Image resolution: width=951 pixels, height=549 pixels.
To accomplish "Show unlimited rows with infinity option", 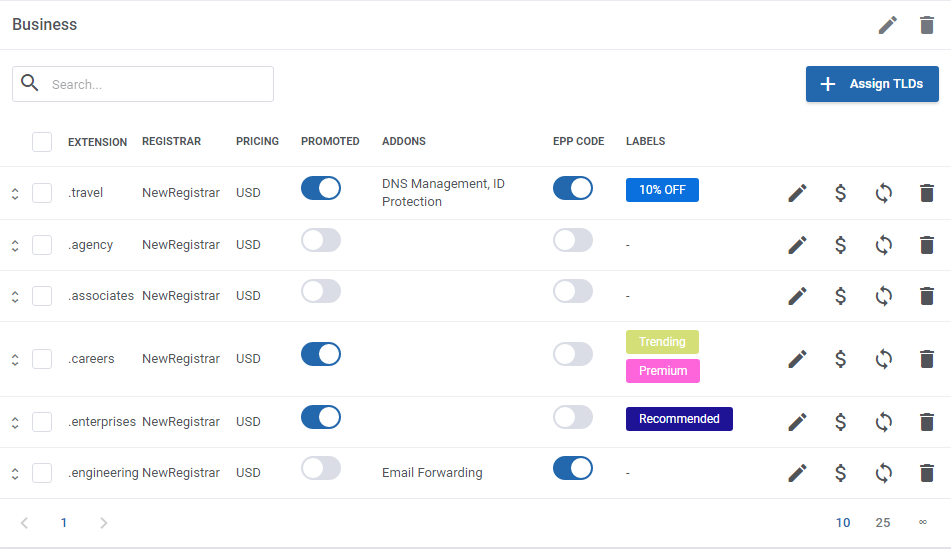I will 922,522.
